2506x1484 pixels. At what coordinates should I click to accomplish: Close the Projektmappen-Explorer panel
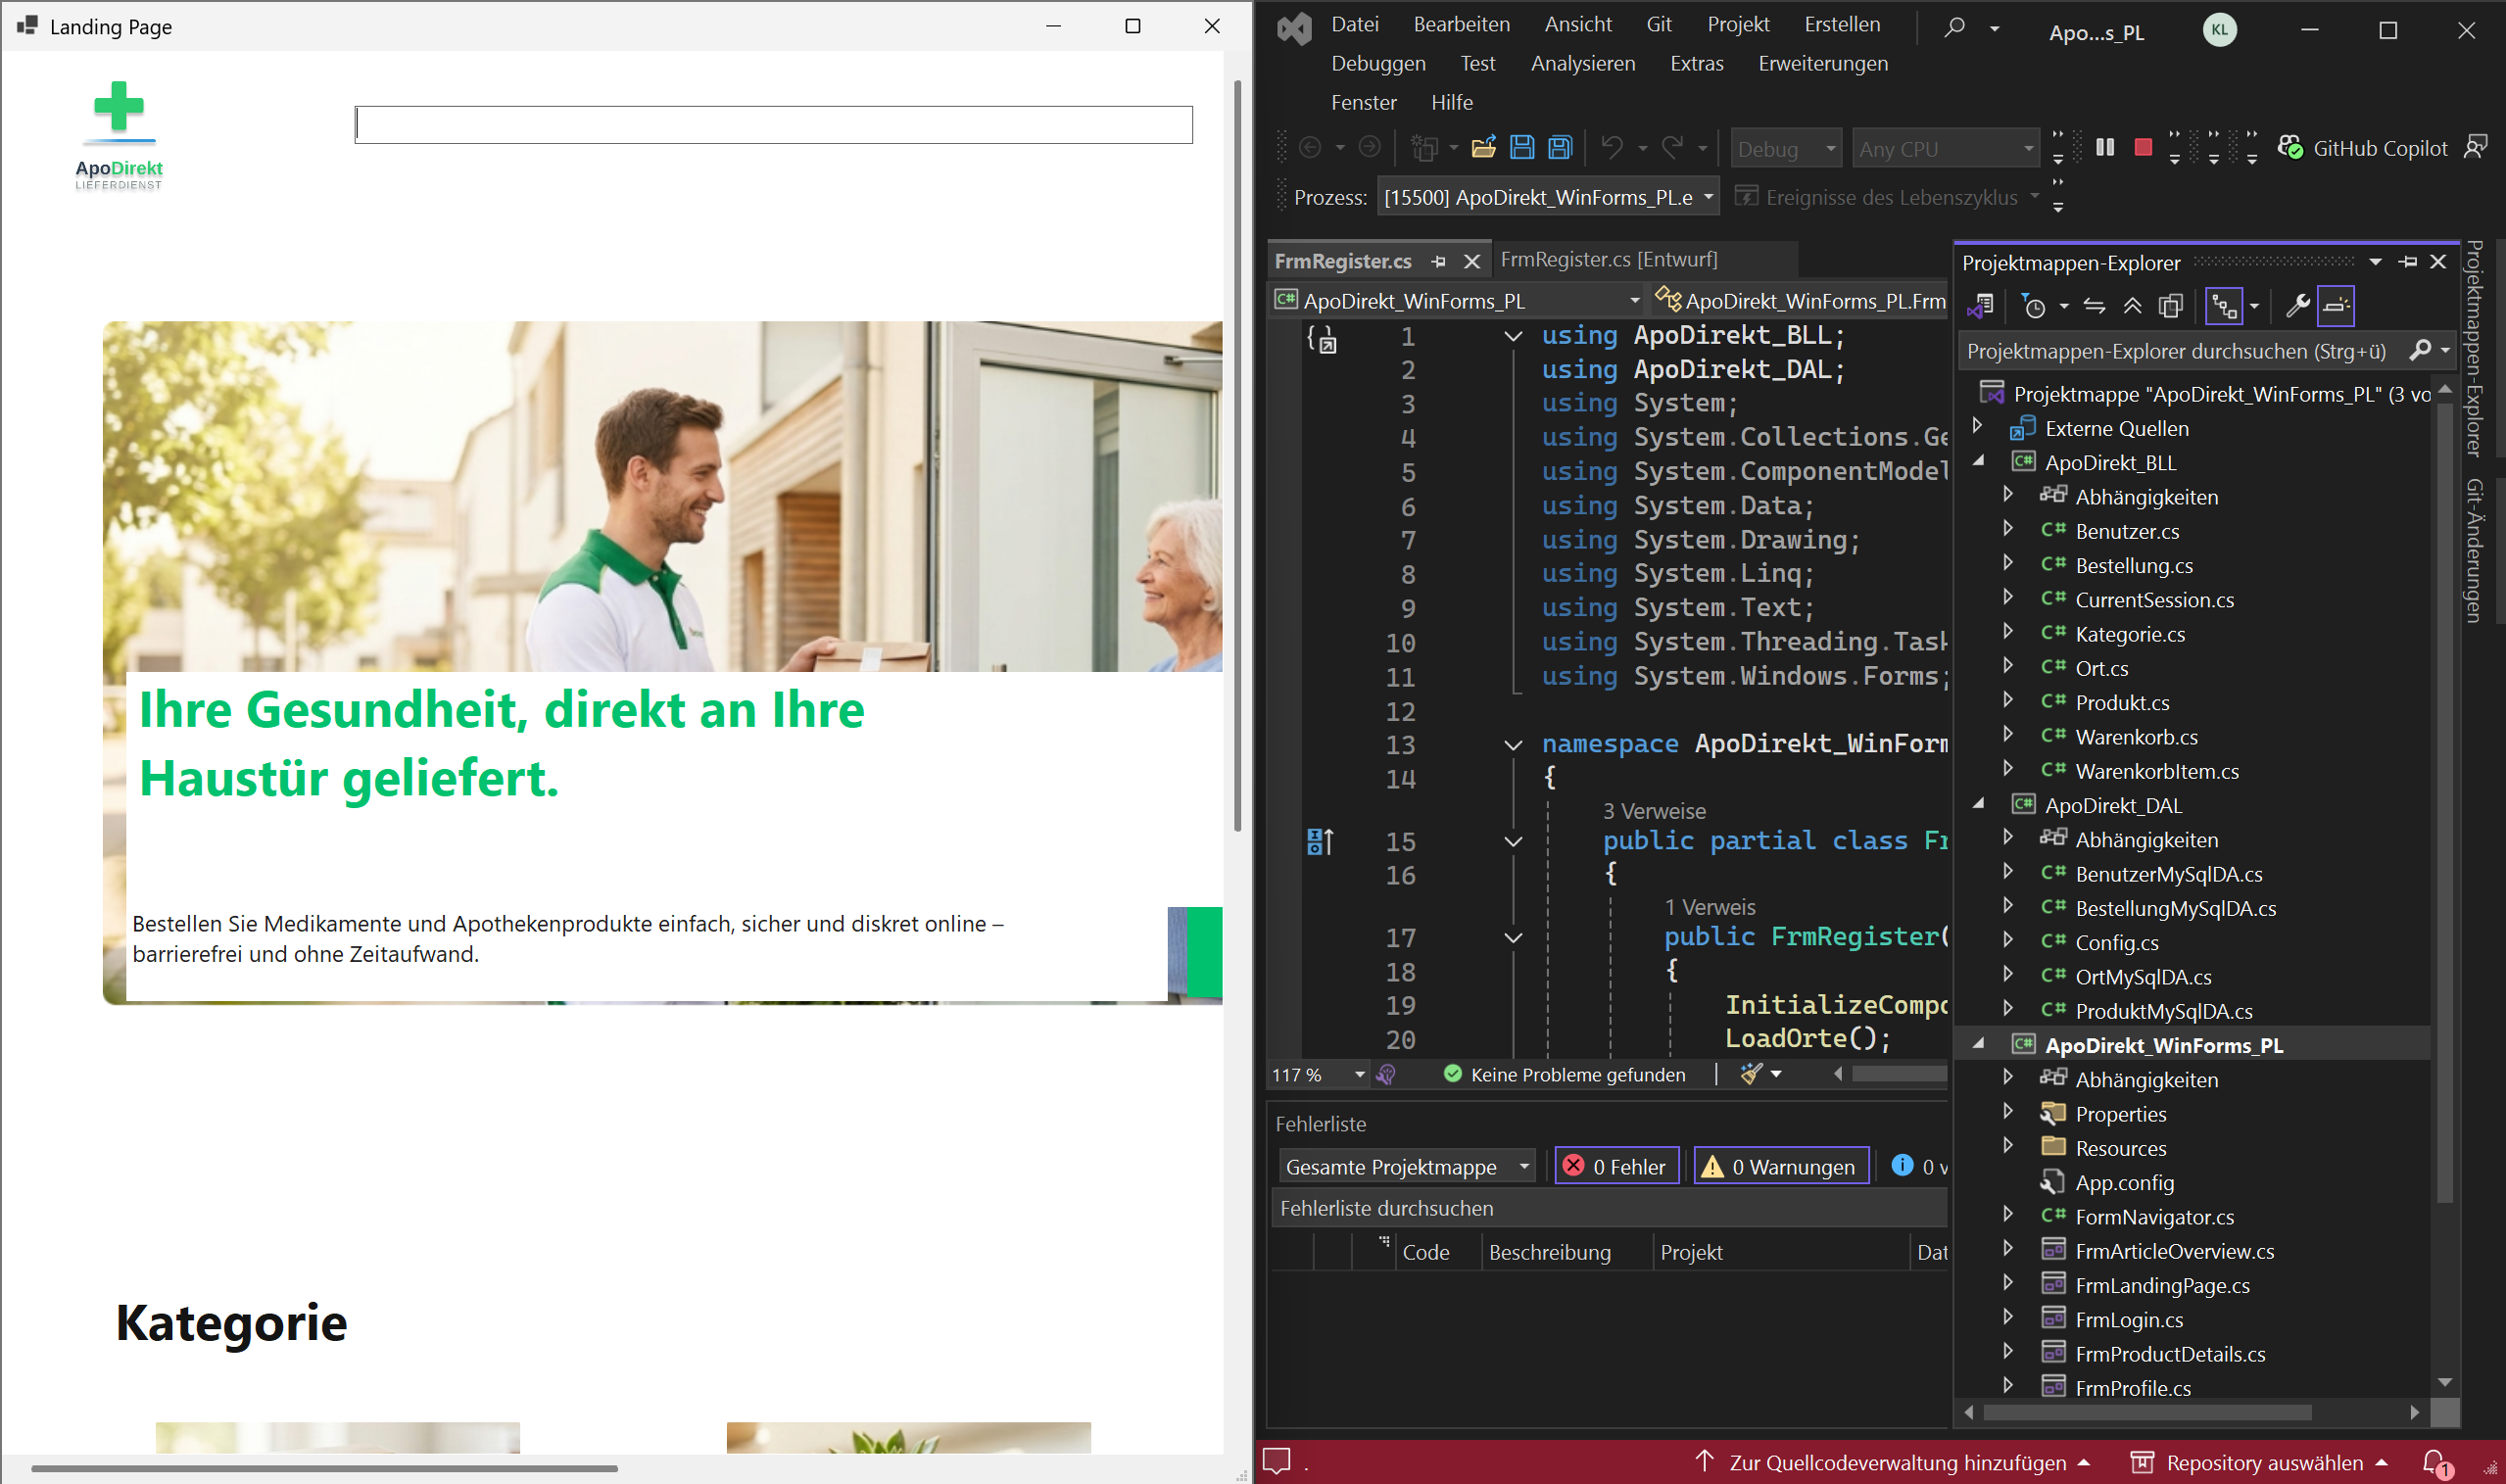click(x=2438, y=262)
